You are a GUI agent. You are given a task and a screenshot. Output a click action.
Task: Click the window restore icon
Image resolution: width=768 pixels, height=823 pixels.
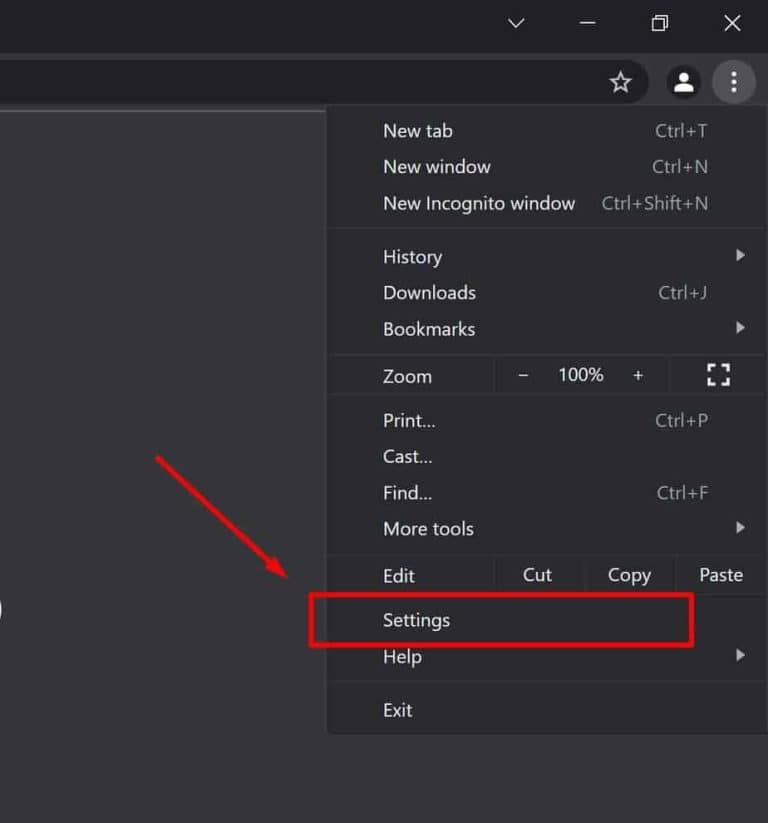coord(659,23)
